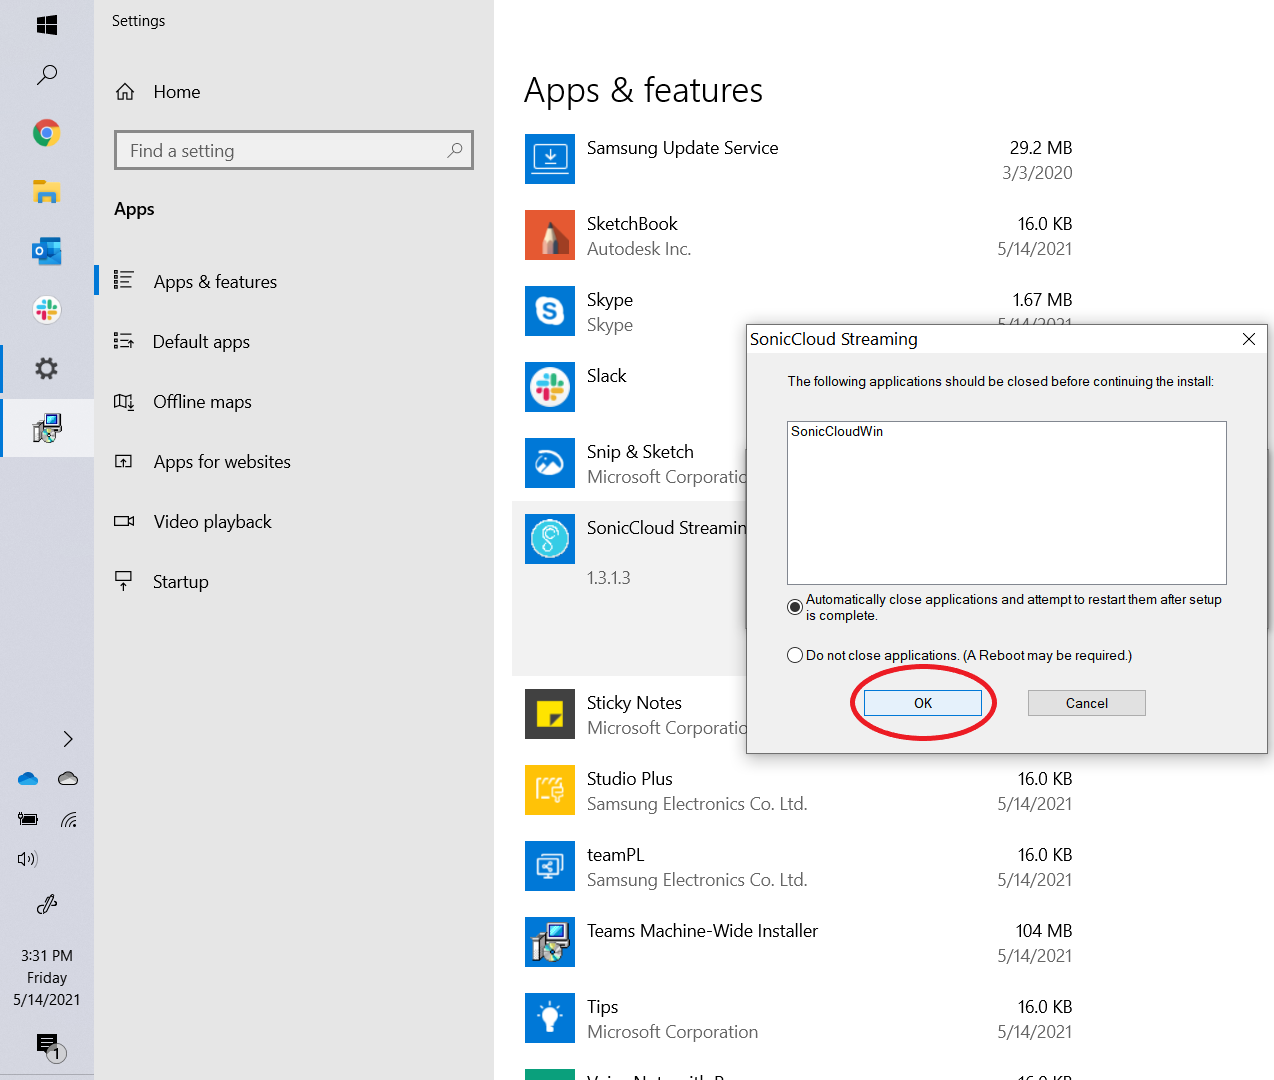The image size is (1274, 1080).
Task: Select the Sticky Notes app icon
Action: (549, 714)
